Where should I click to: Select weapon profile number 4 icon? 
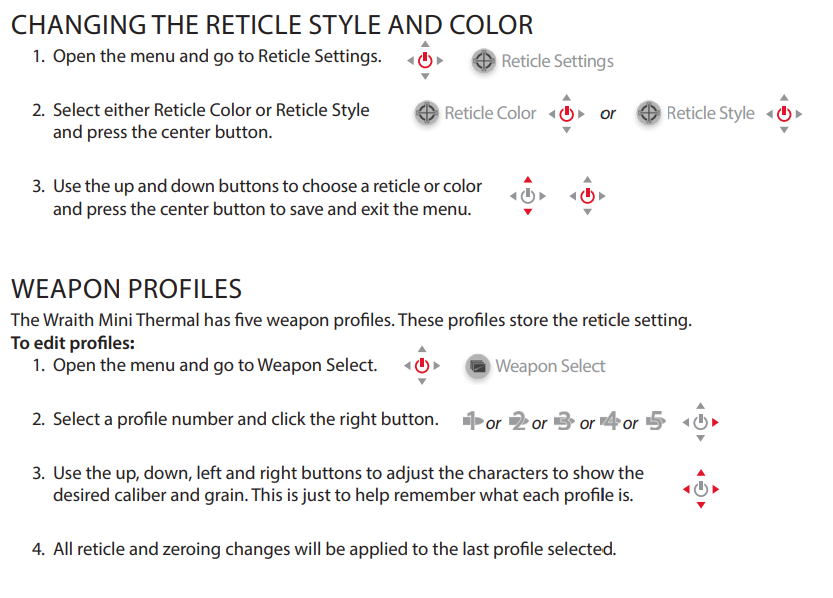(x=610, y=421)
